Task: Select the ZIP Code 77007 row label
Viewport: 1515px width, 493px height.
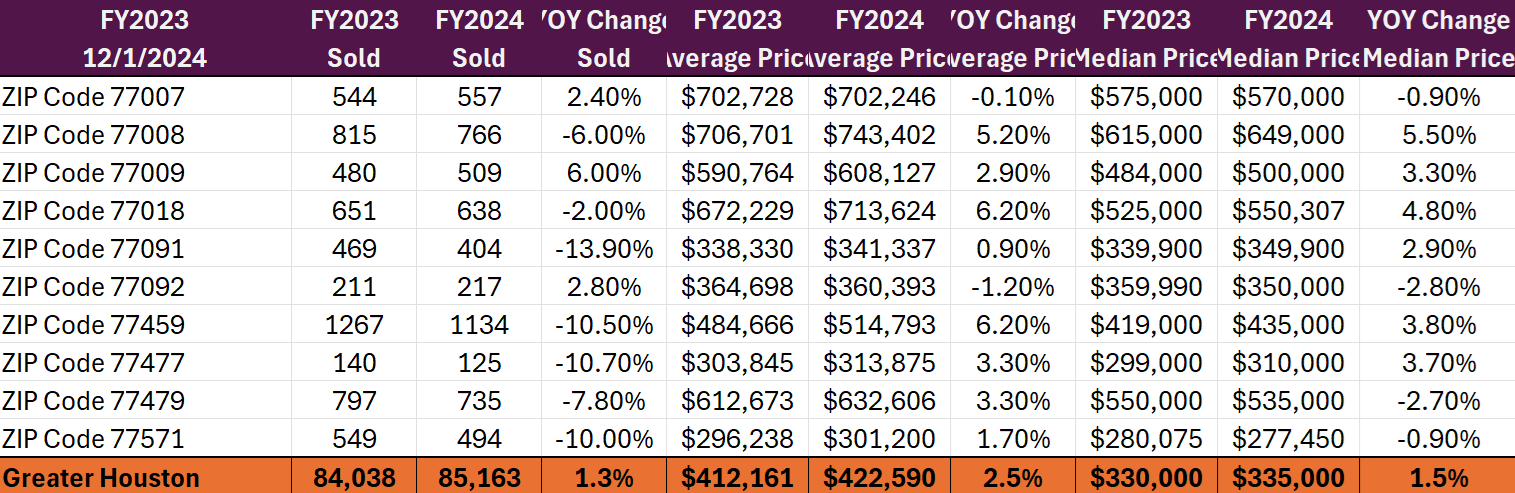Action: click(x=93, y=97)
